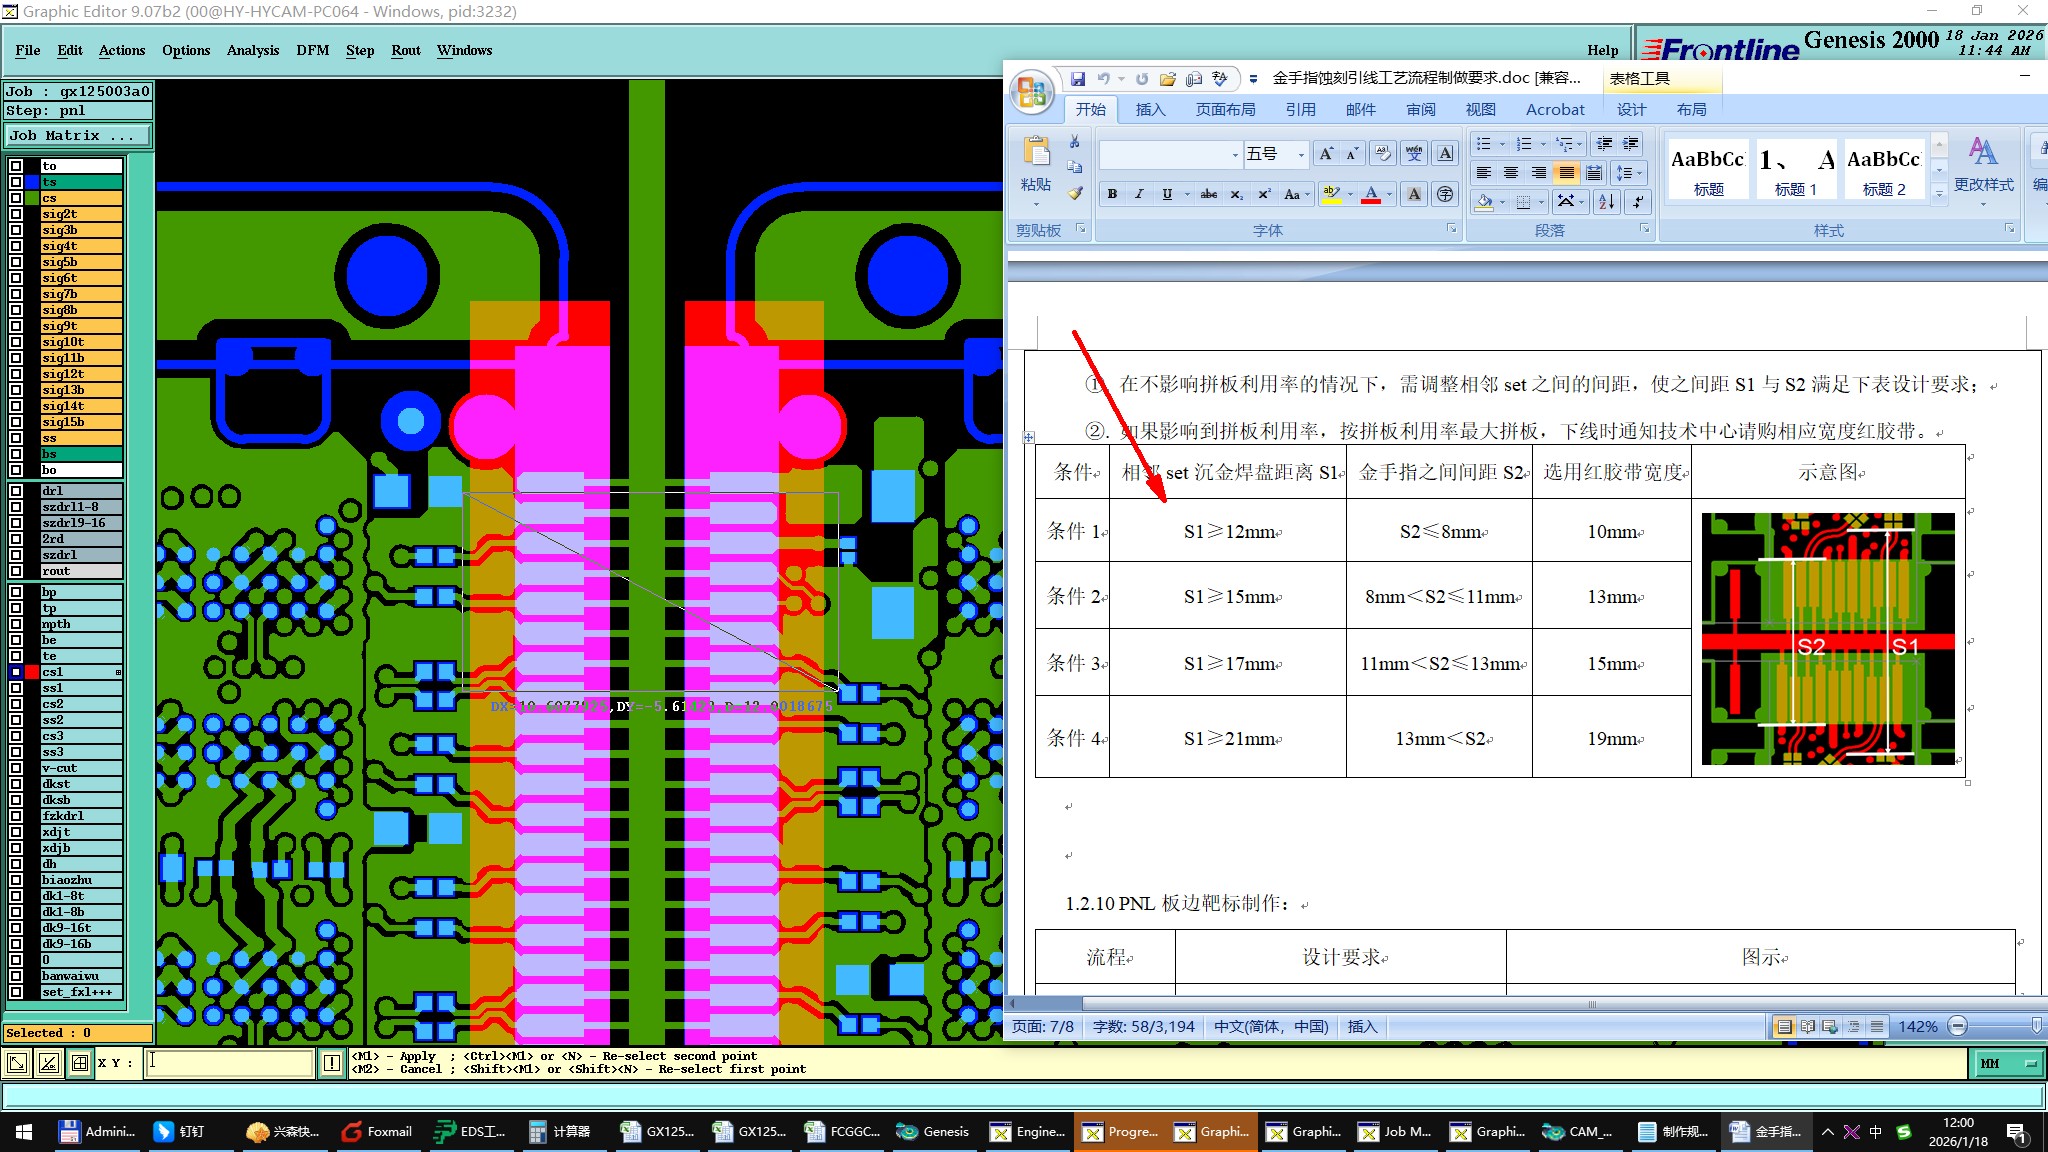
Task: Click the XY coordinate input field
Action: (230, 1063)
